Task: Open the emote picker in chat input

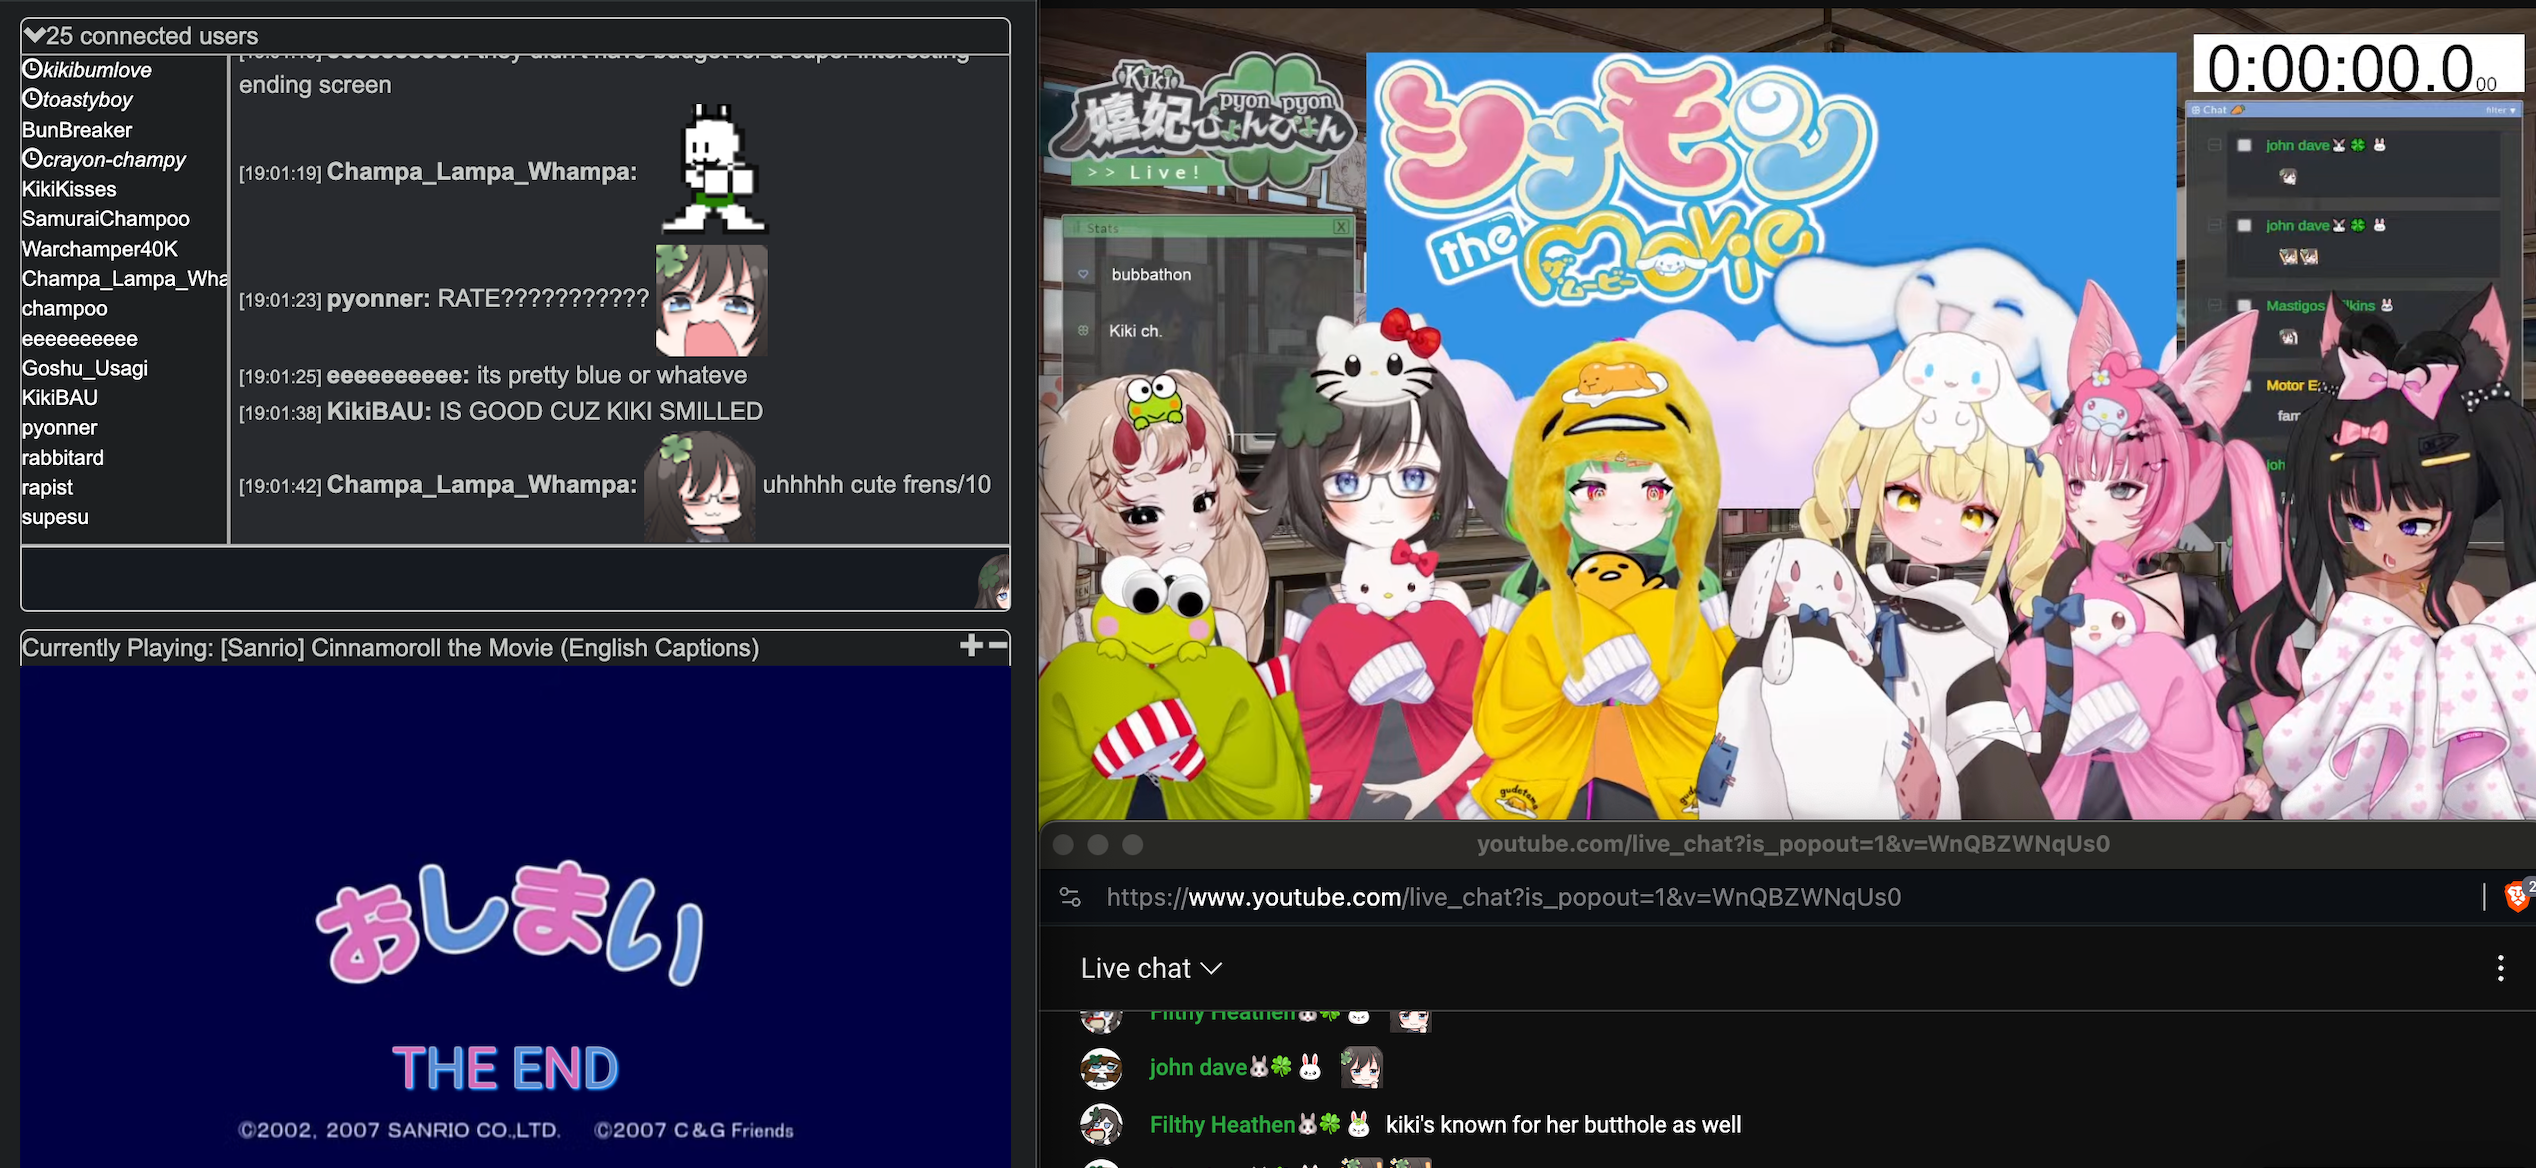Action: (x=993, y=581)
